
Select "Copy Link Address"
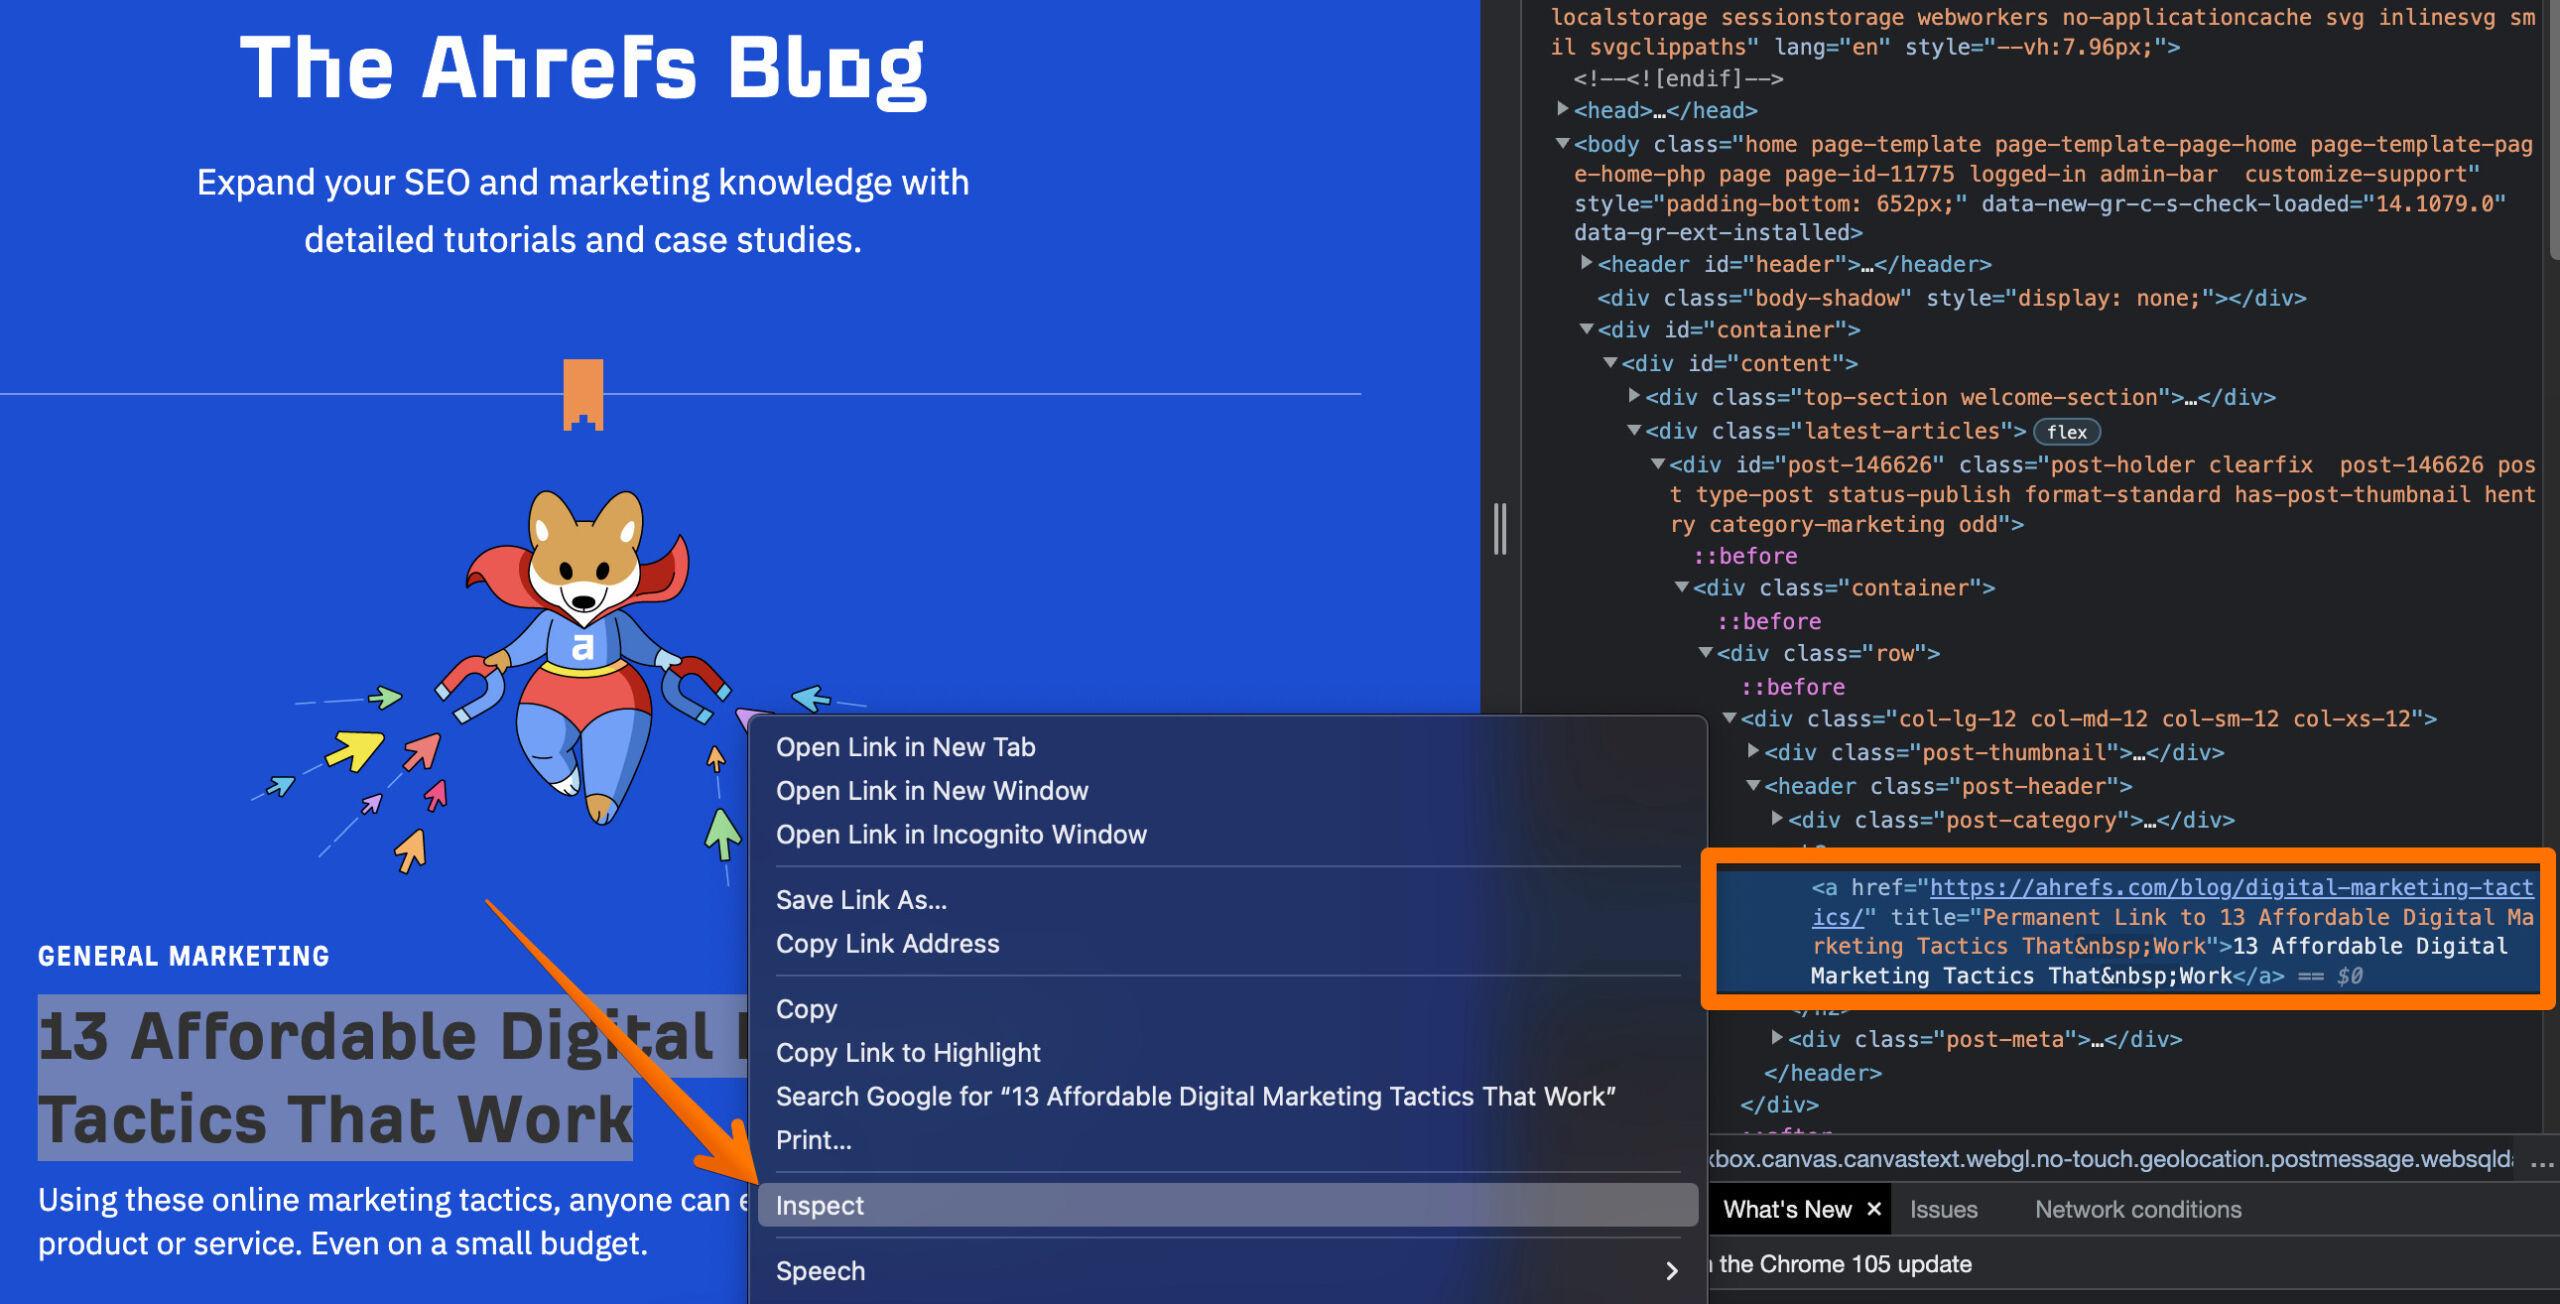coord(888,943)
